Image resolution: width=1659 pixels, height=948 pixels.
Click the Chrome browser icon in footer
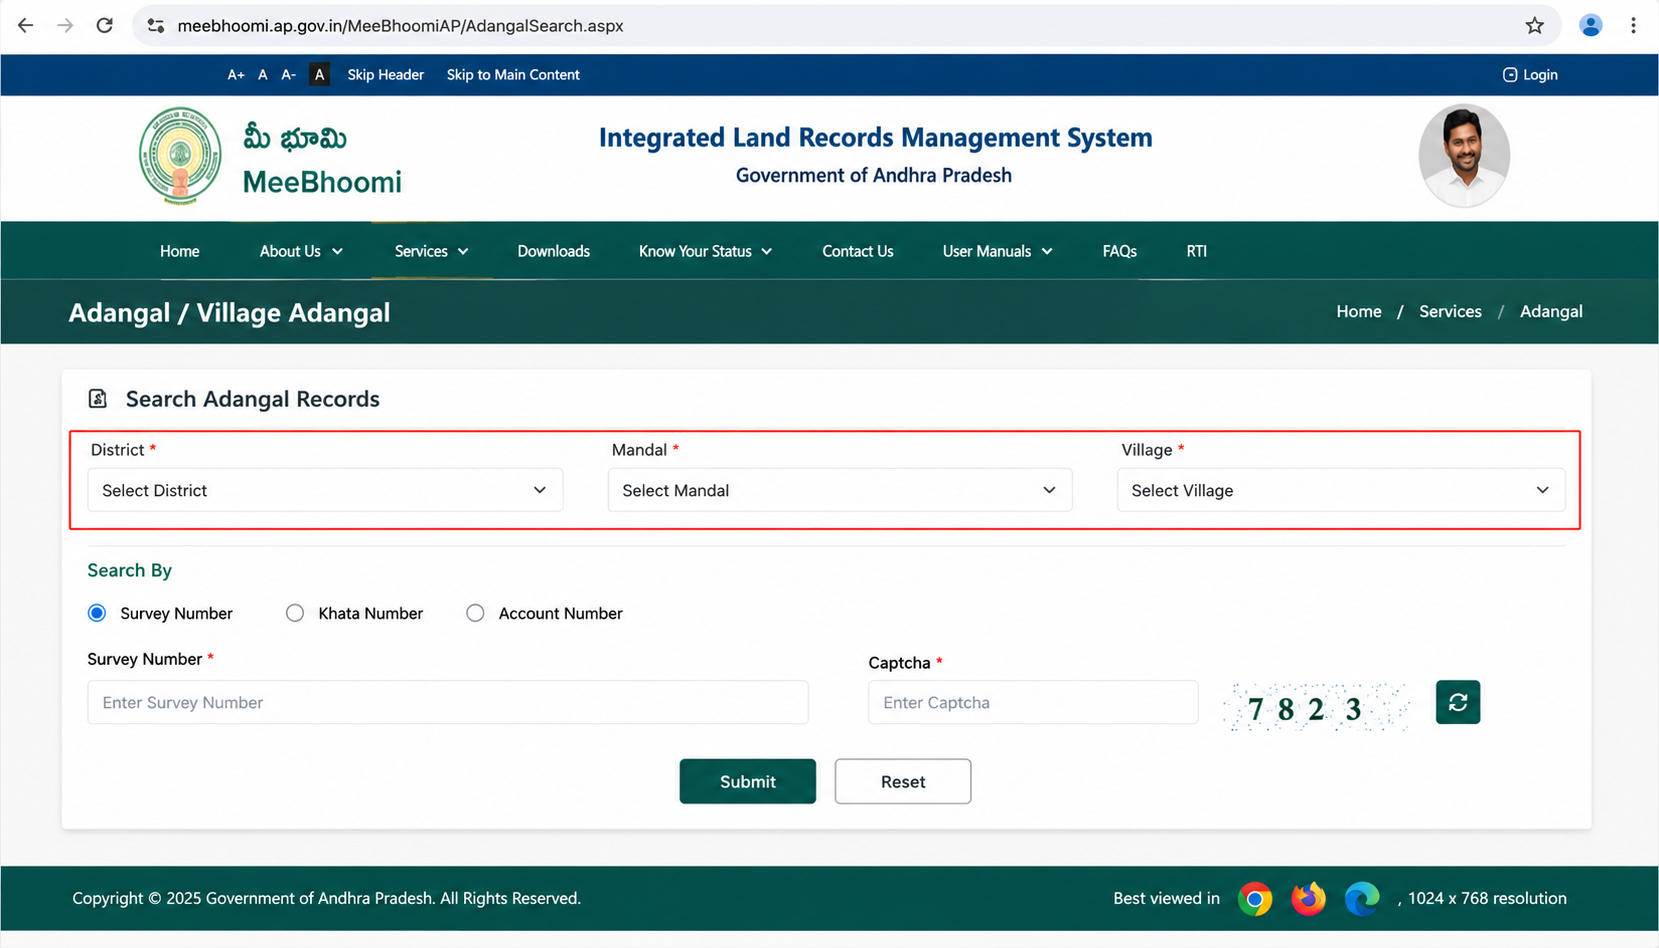[1255, 898]
